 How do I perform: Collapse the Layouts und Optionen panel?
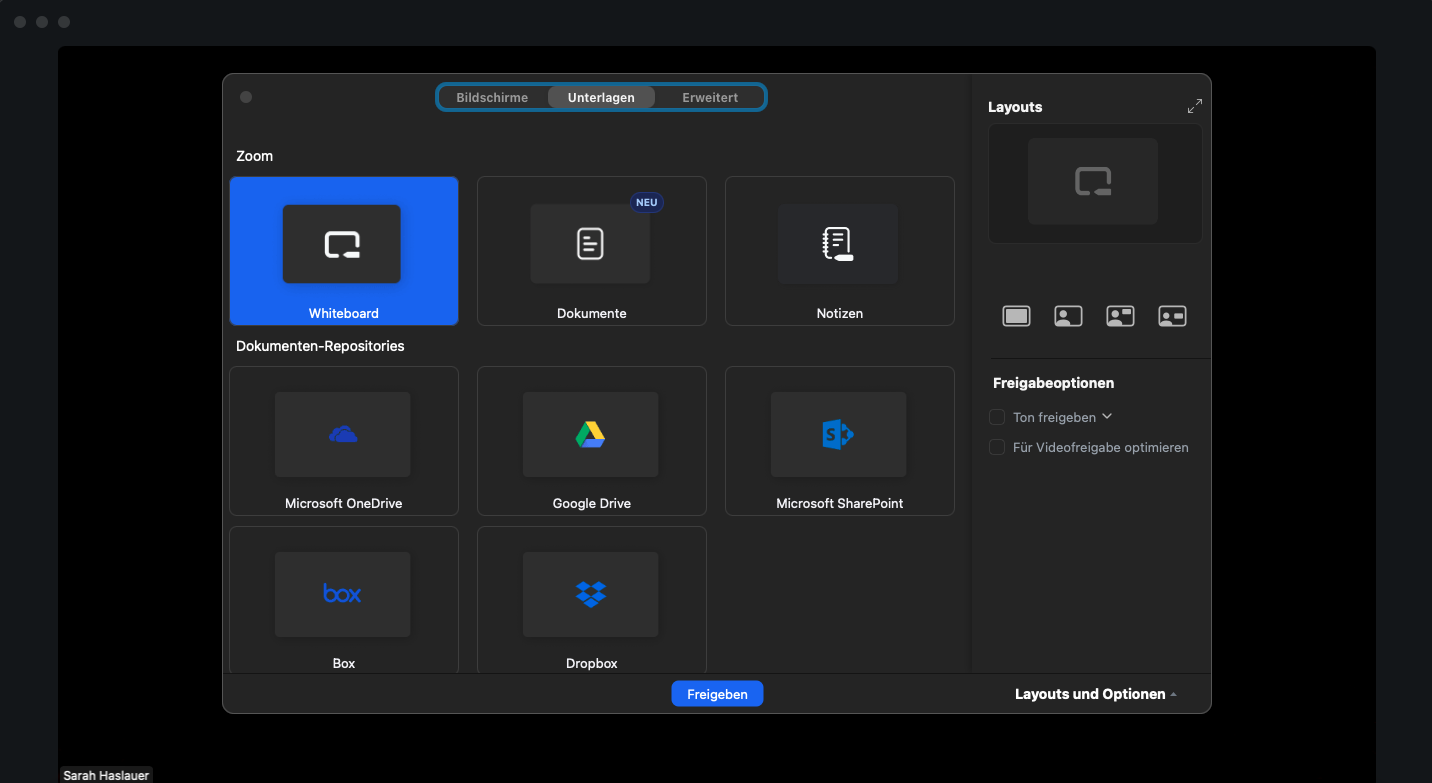click(1095, 694)
